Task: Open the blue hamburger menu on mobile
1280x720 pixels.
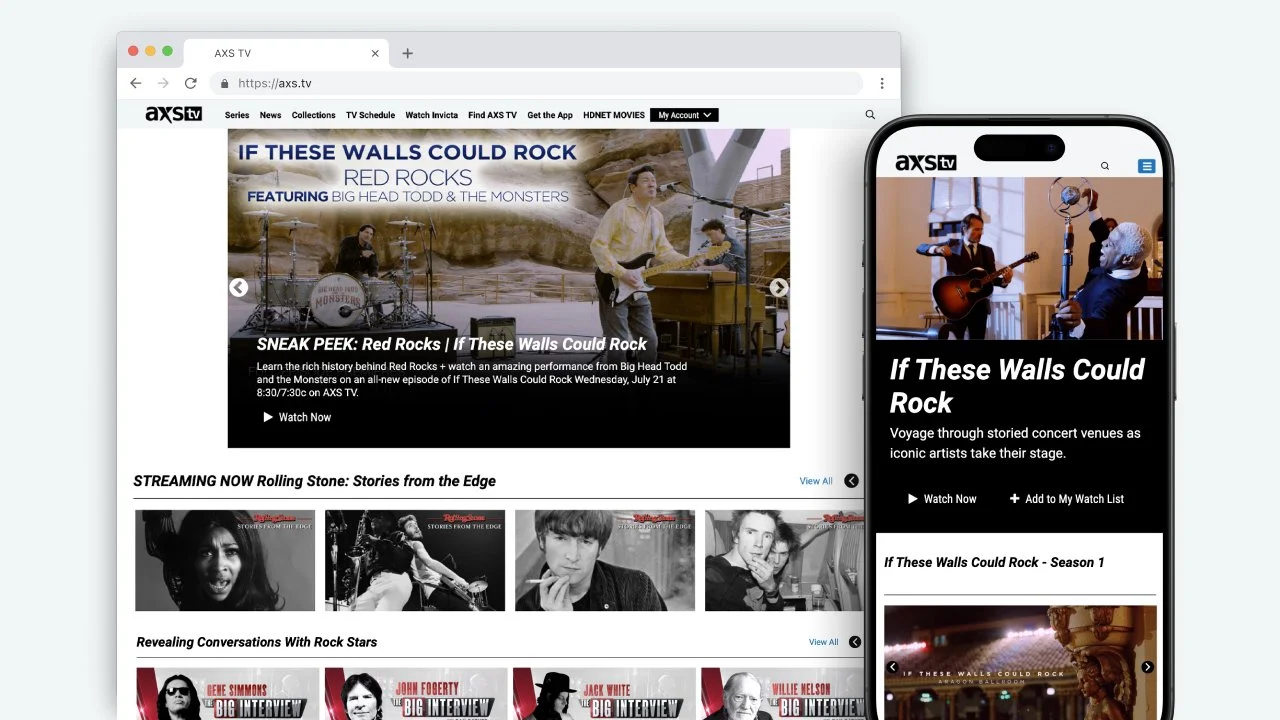Action: [1146, 165]
